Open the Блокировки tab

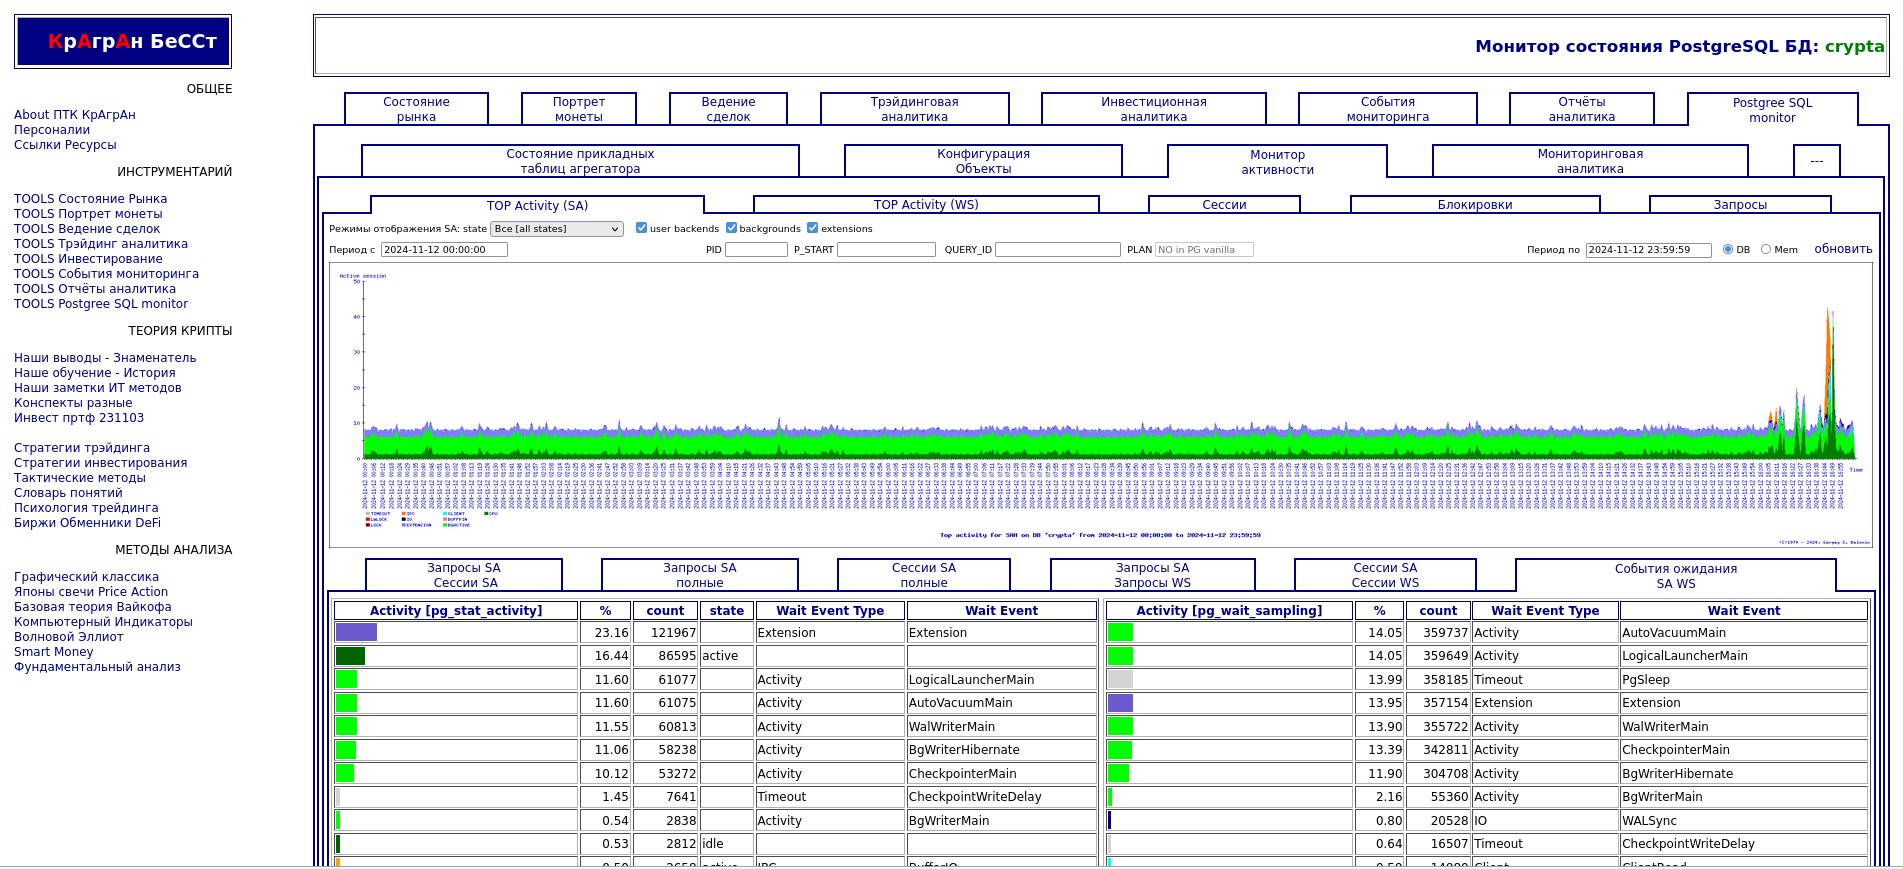(x=1474, y=205)
